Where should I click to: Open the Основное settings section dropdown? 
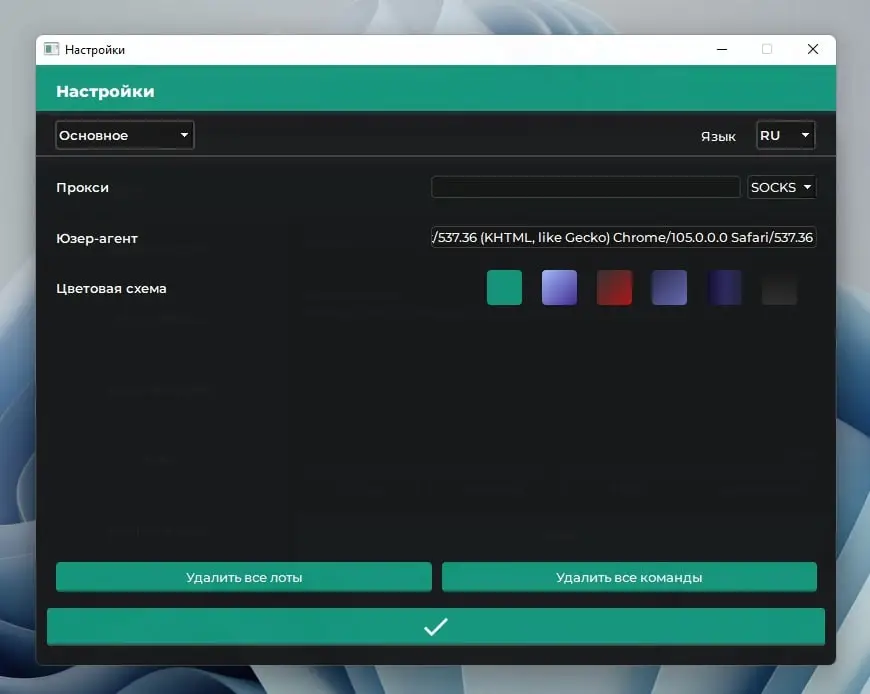[124, 135]
